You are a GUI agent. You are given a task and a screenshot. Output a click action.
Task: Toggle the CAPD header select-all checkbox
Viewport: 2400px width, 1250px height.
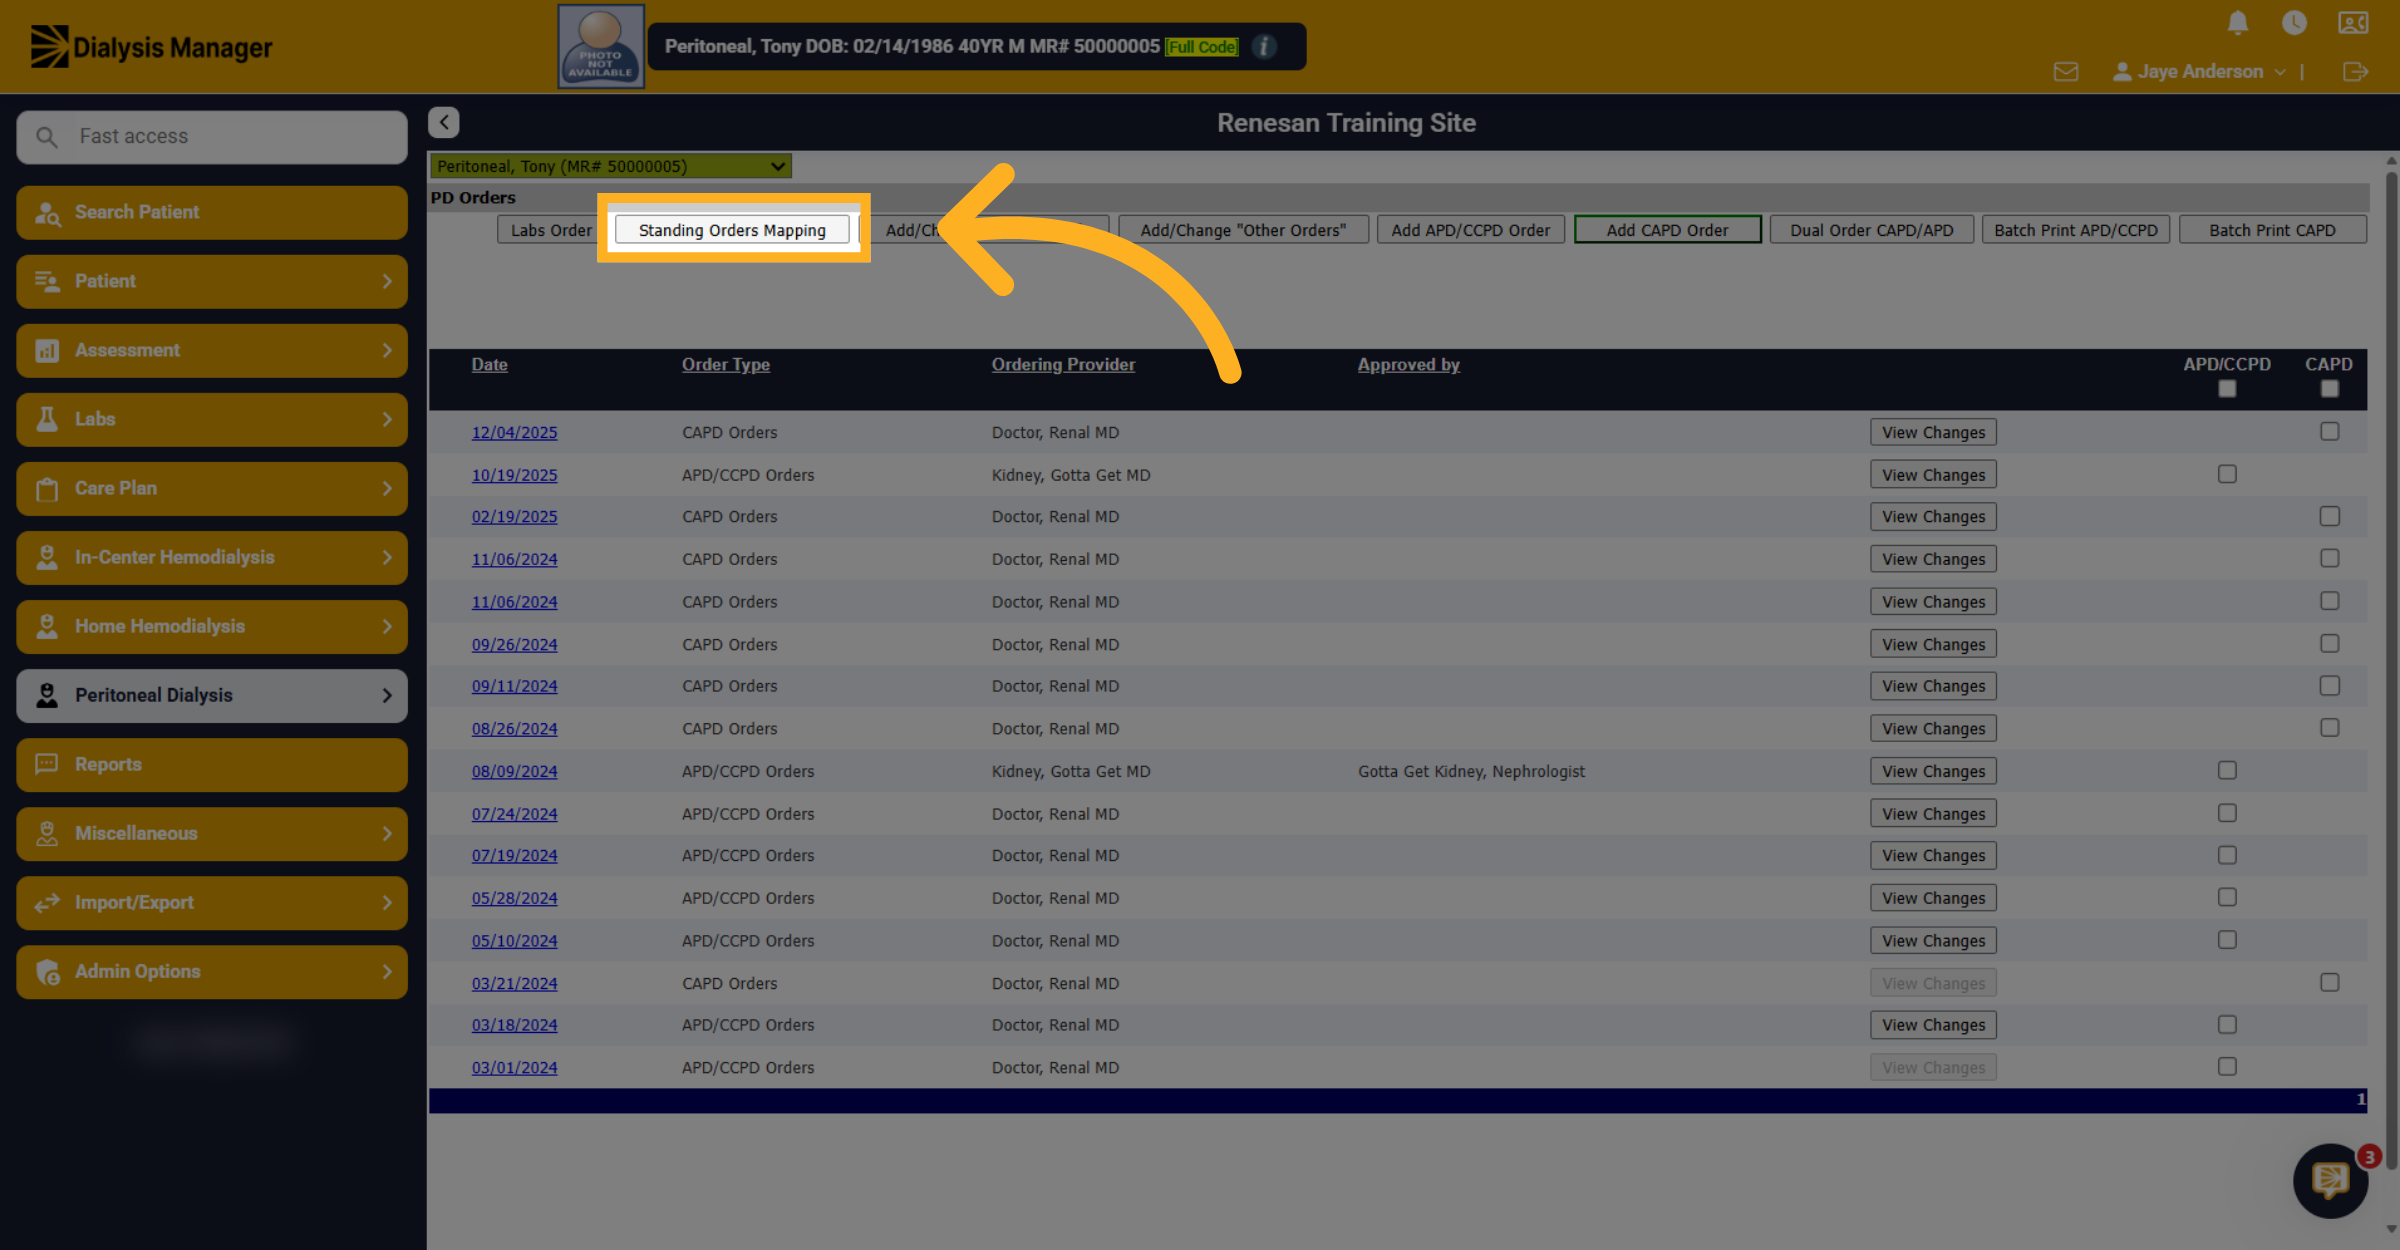[x=2330, y=389]
